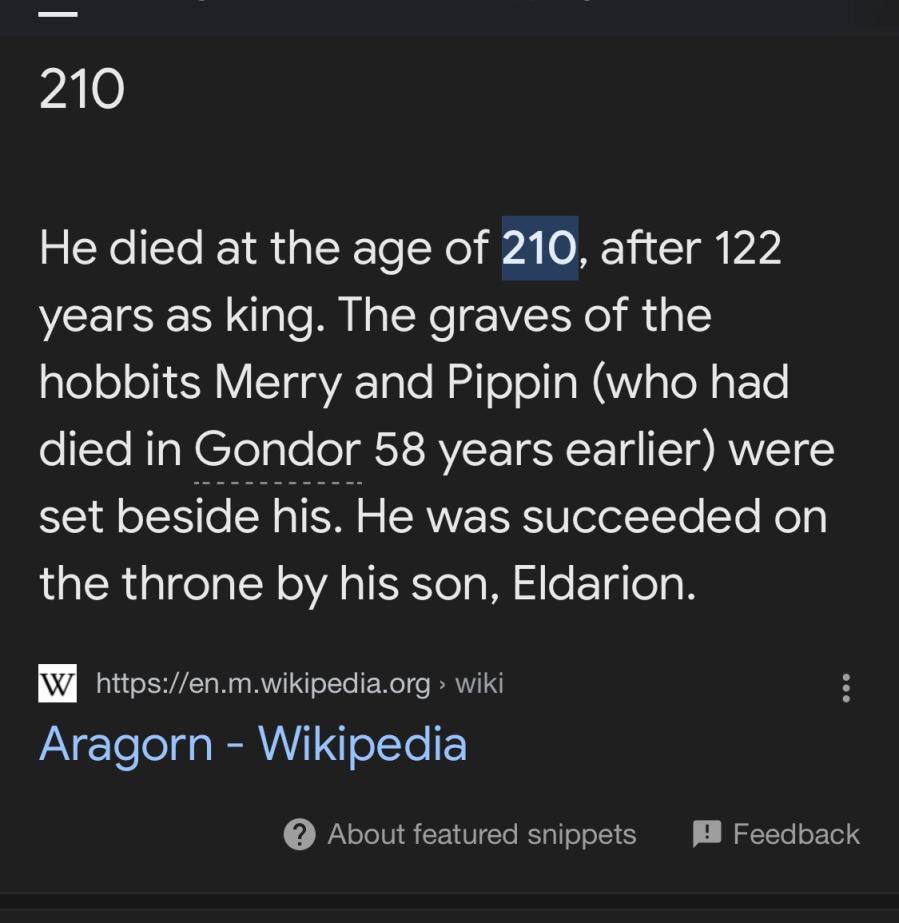899x923 pixels.
Task: Click the highlighted "210" in the snippet
Action: click(539, 248)
